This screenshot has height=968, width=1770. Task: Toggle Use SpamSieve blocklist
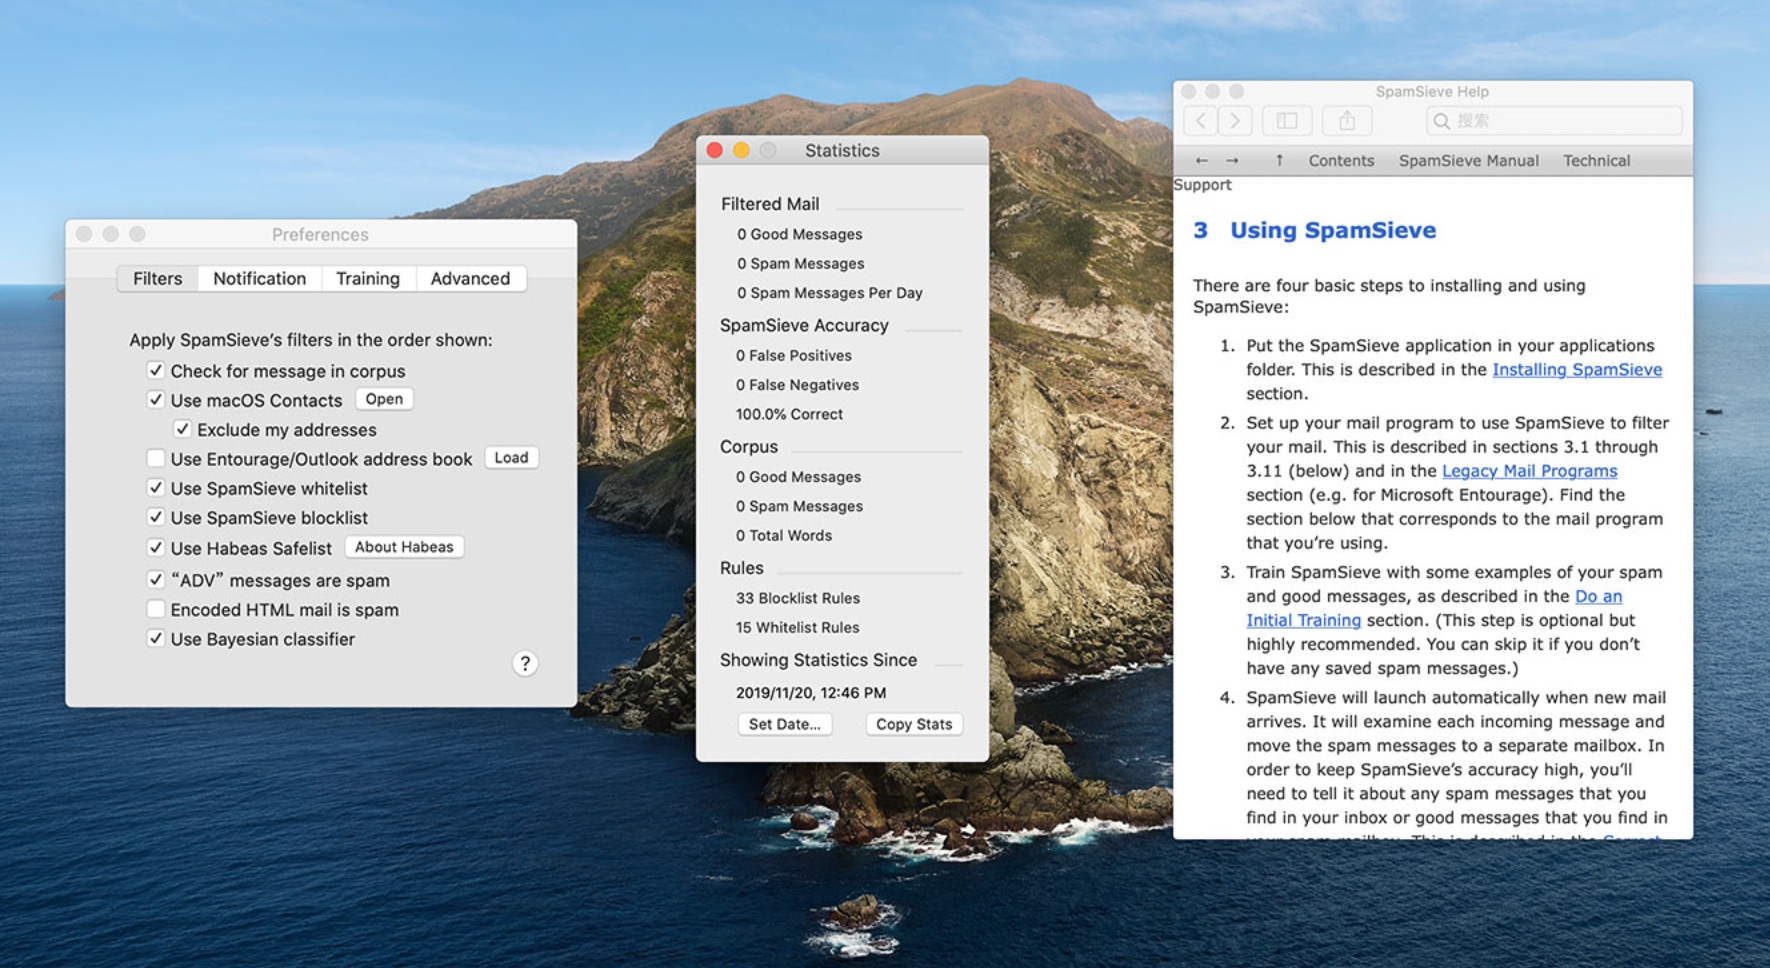(x=156, y=517)
